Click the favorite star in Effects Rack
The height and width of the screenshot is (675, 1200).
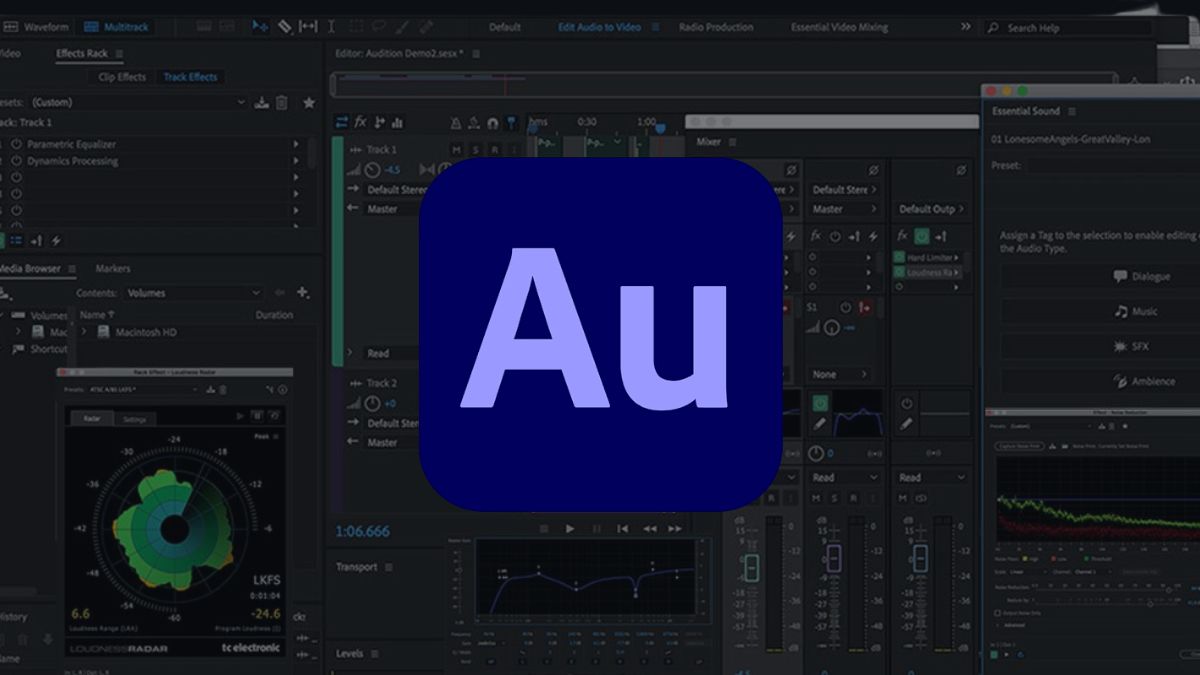309,102
